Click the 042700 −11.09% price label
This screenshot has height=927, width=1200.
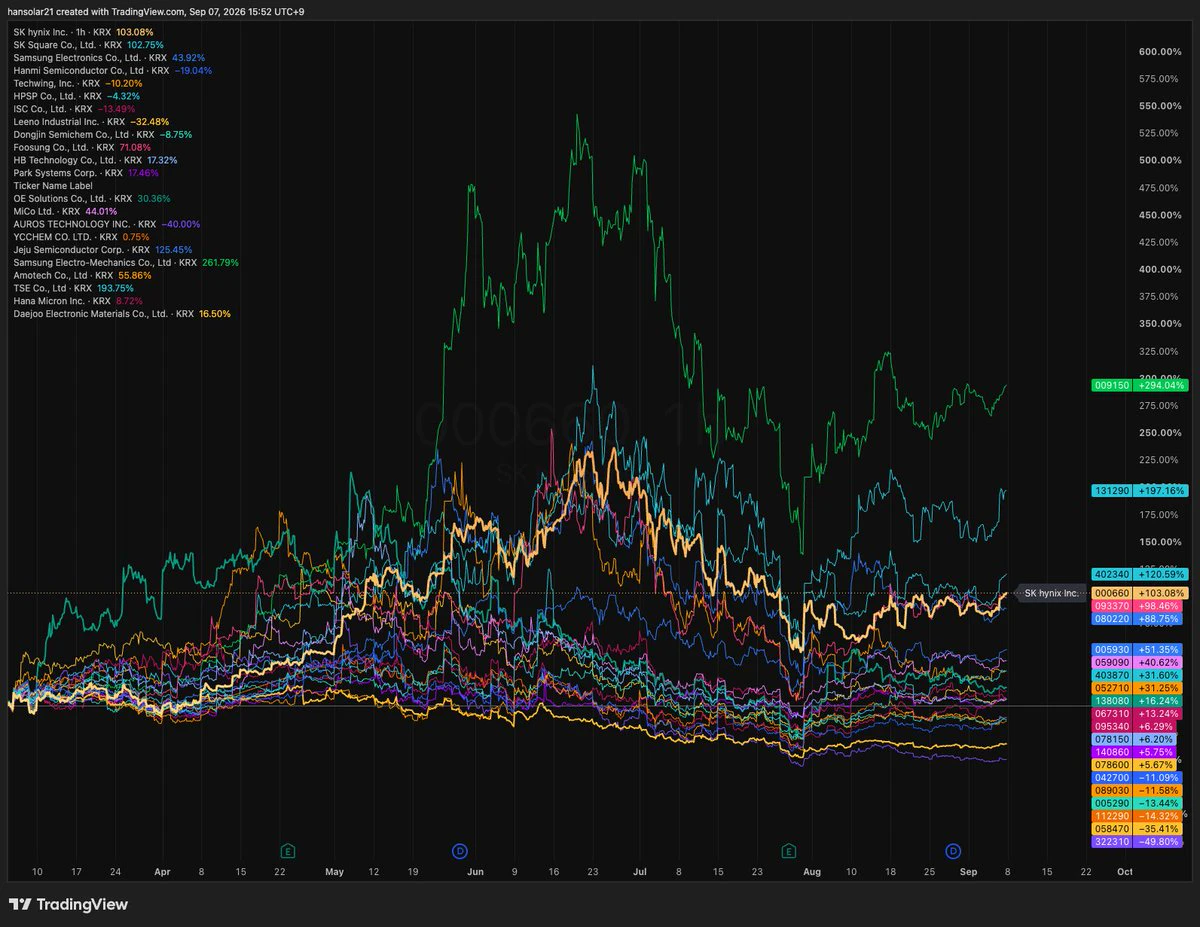click(x=1139, y=778)
